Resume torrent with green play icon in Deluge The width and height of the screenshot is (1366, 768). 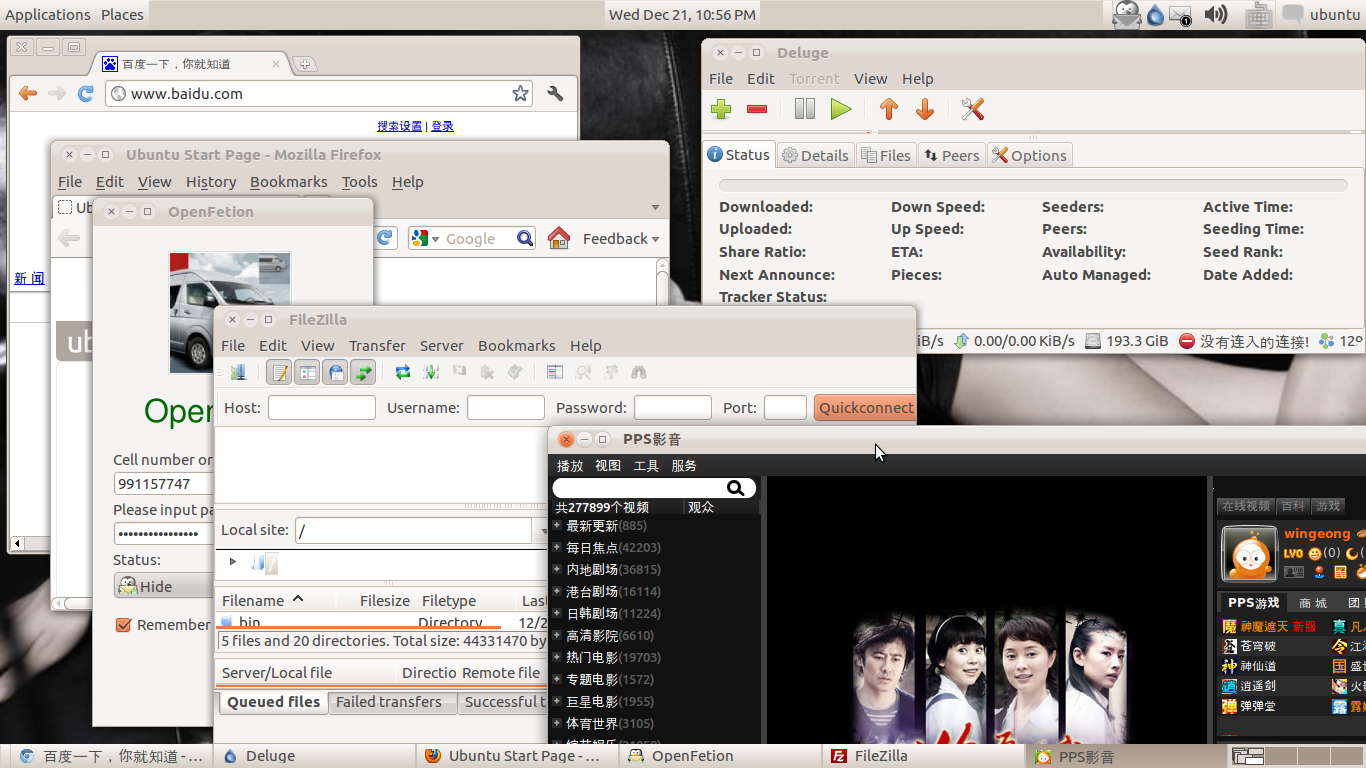841,109
